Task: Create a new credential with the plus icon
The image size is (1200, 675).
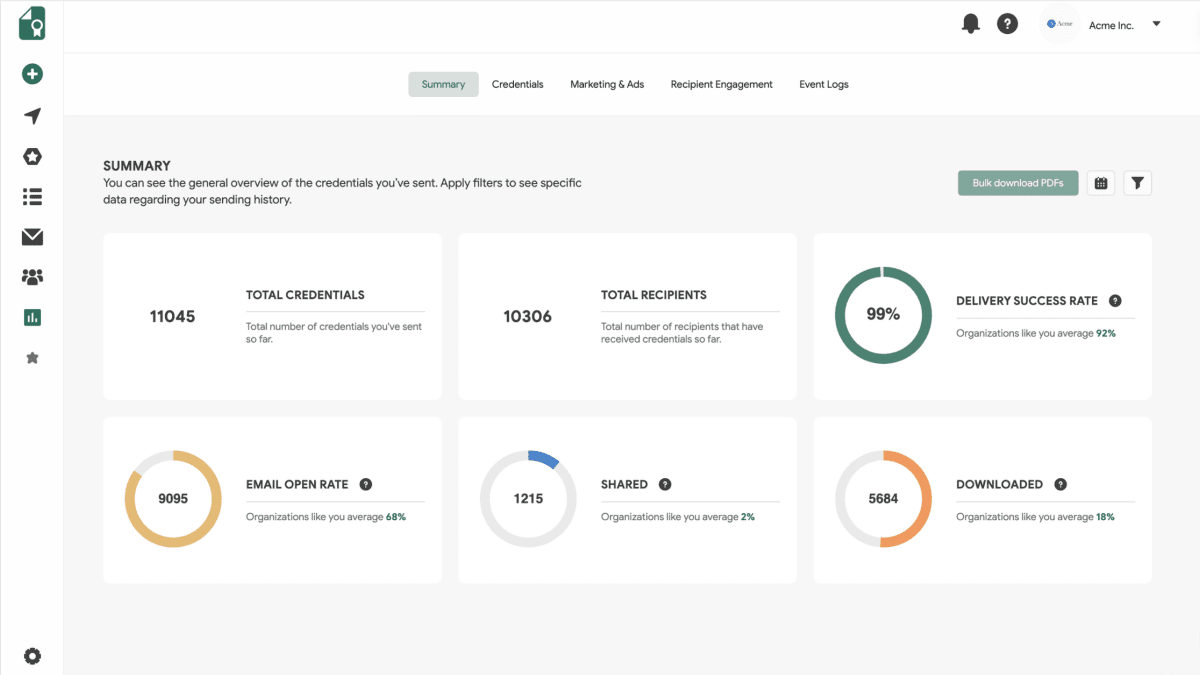Action: coord(32,74)
